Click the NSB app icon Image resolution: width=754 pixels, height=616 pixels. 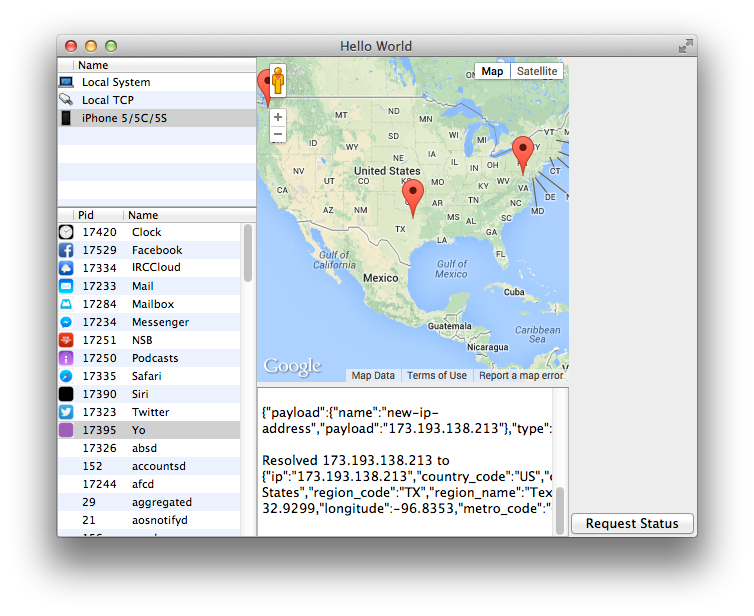[x=66, y=340]
